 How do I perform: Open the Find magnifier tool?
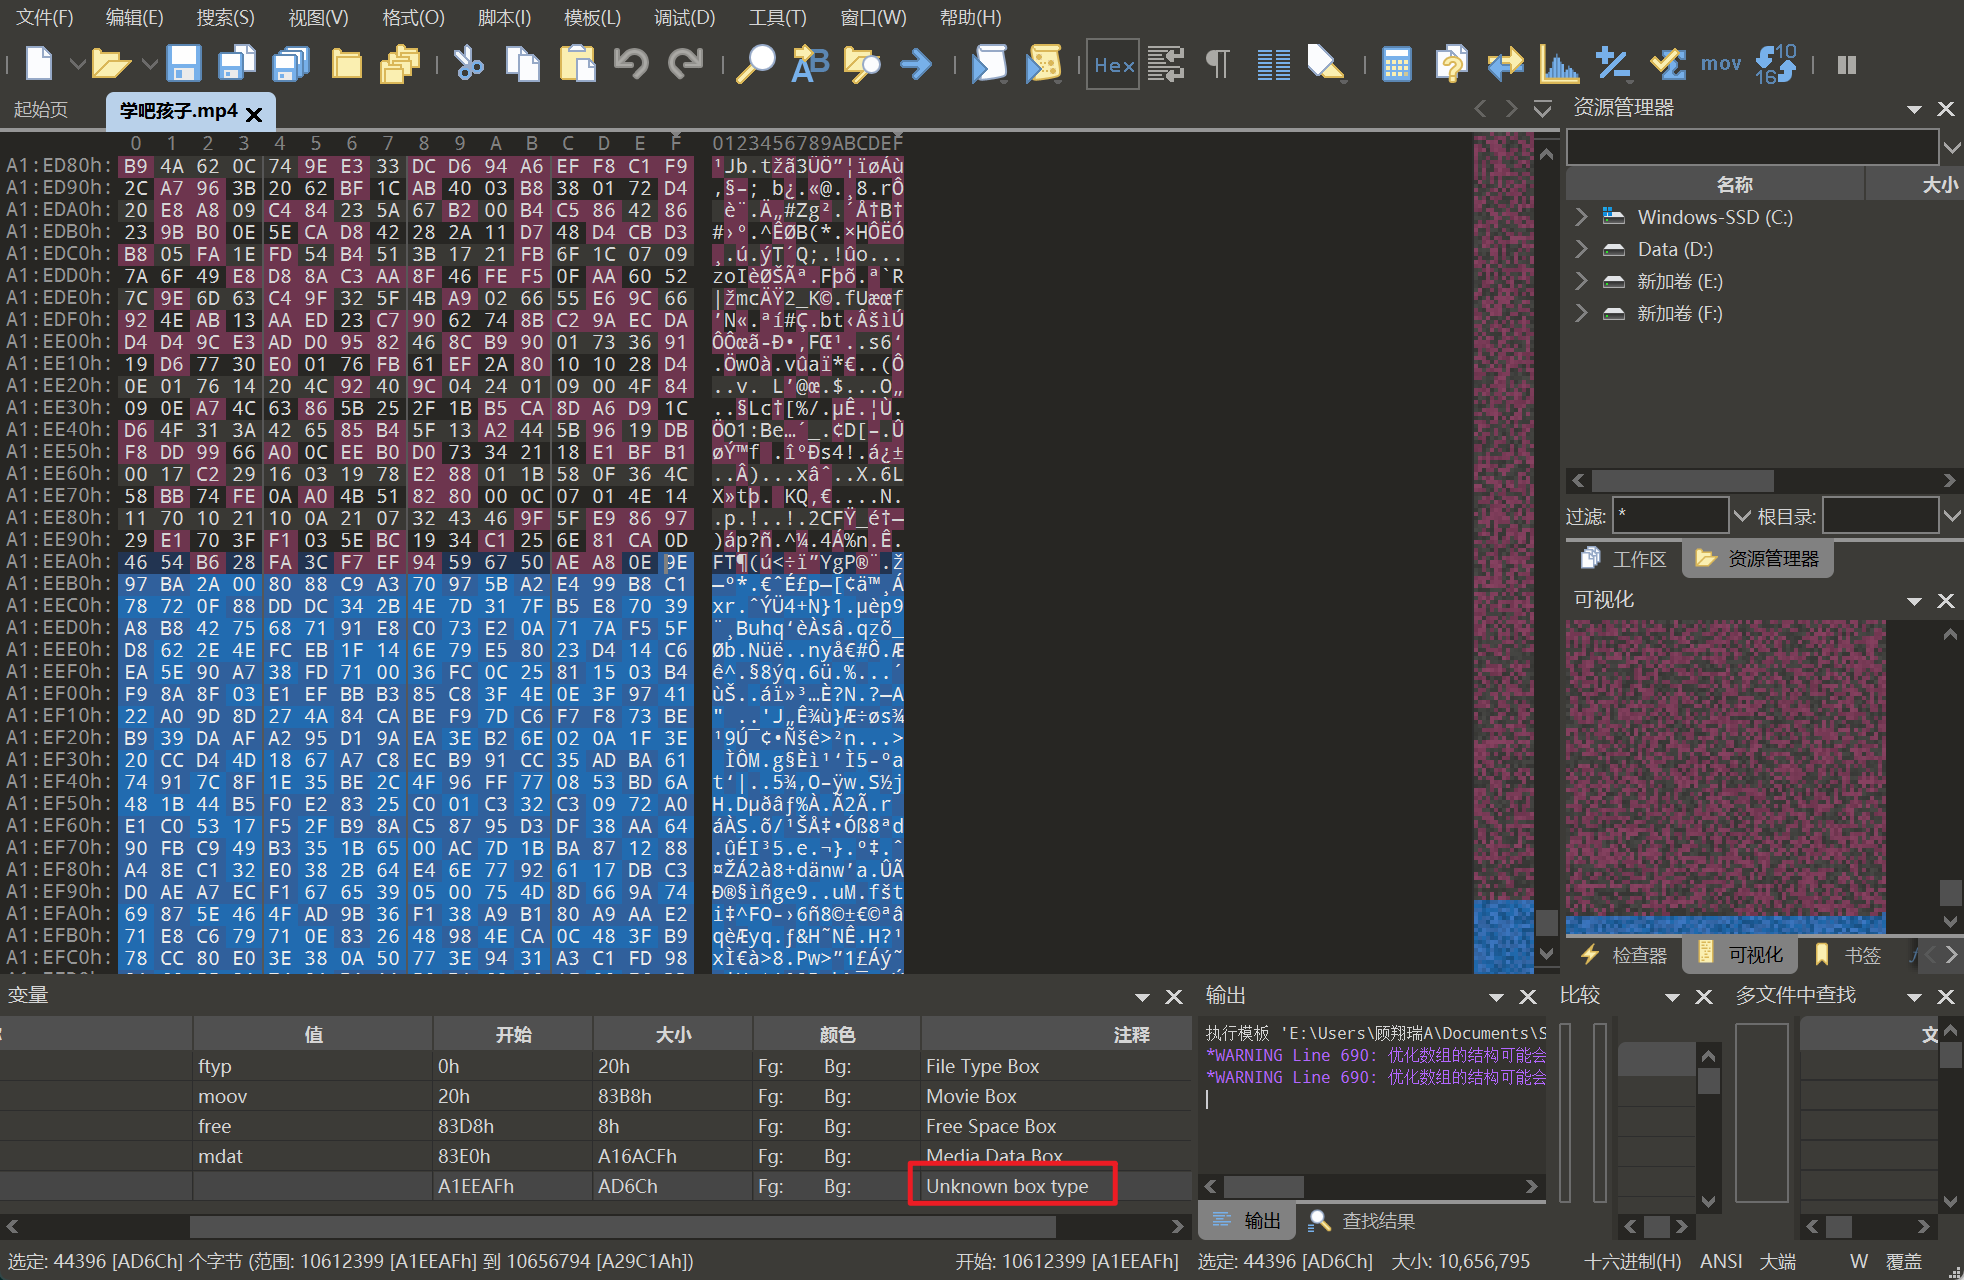click(x=755, y=64)
